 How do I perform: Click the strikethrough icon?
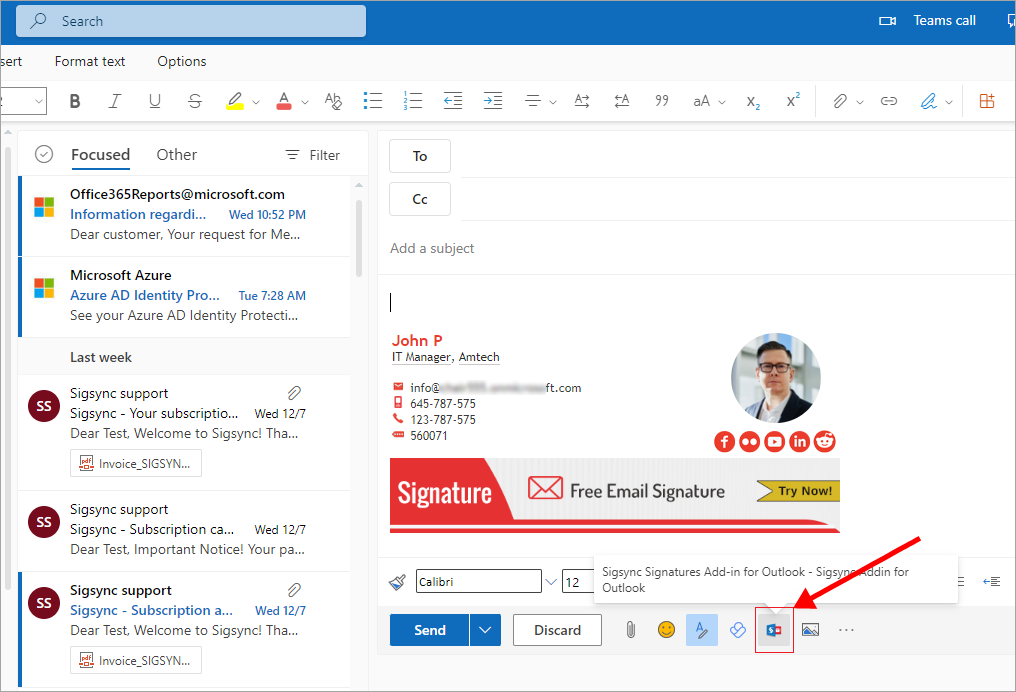(195, 101)
